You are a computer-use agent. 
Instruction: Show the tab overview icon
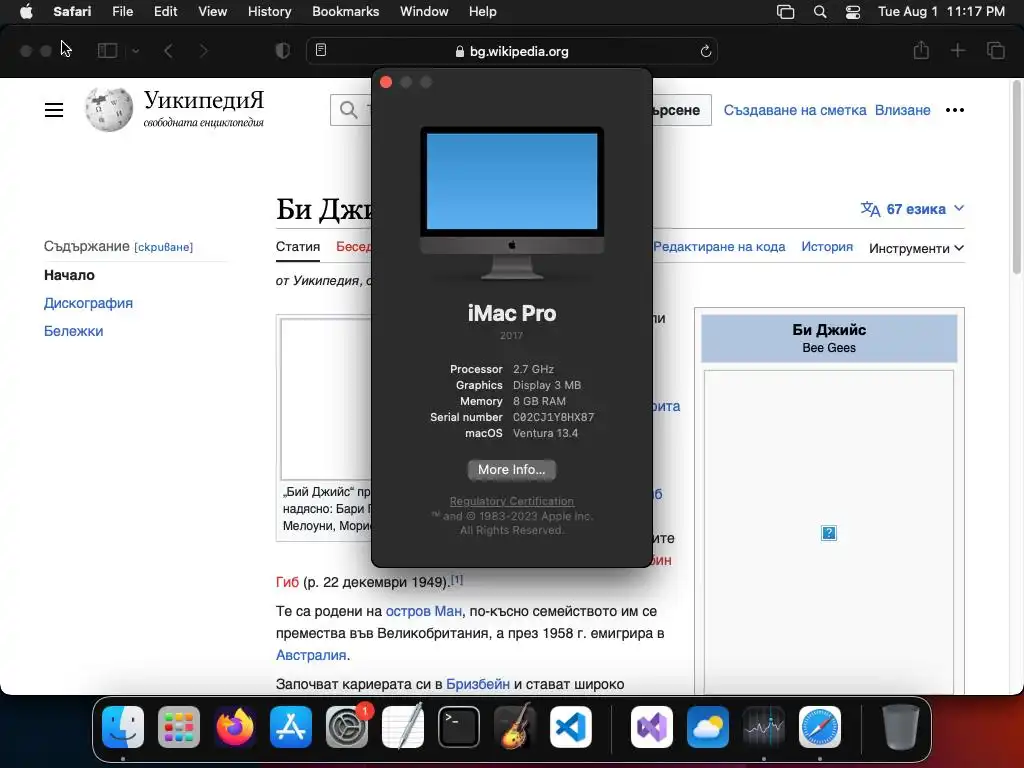[x=996, y=50]
